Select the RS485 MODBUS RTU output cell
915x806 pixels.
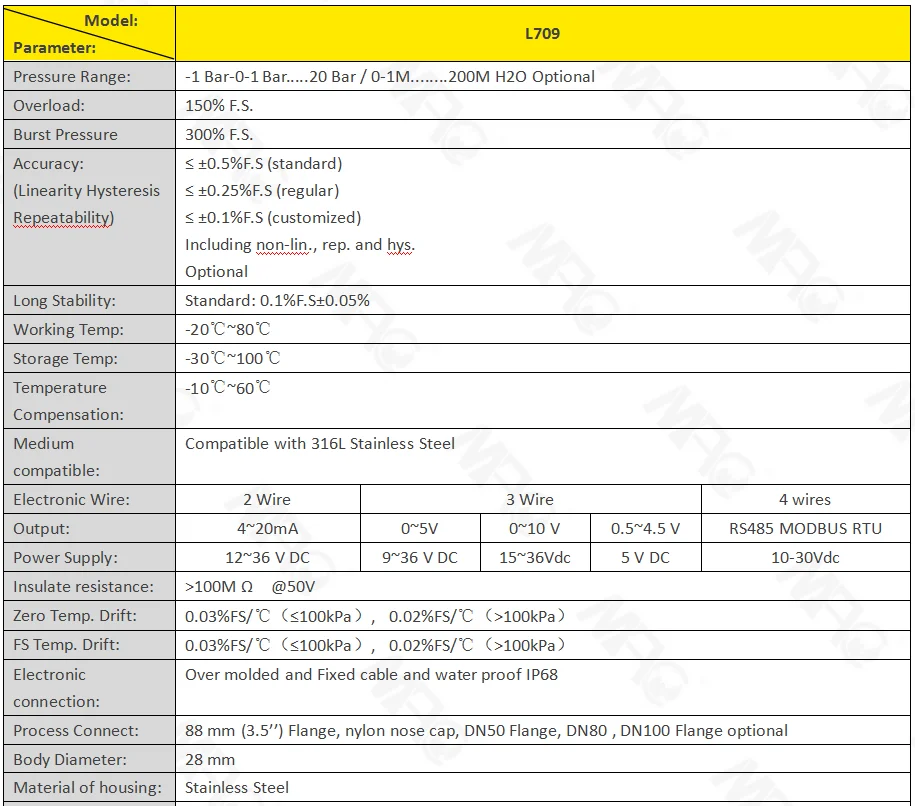[804, 529]
